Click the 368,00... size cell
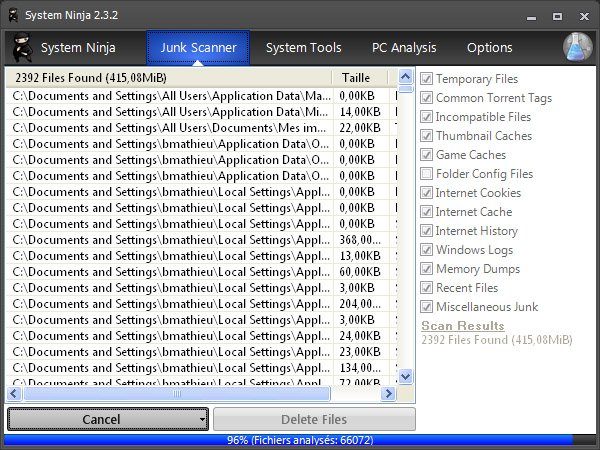Screen dimensions: 600x450 coord(360,240)
